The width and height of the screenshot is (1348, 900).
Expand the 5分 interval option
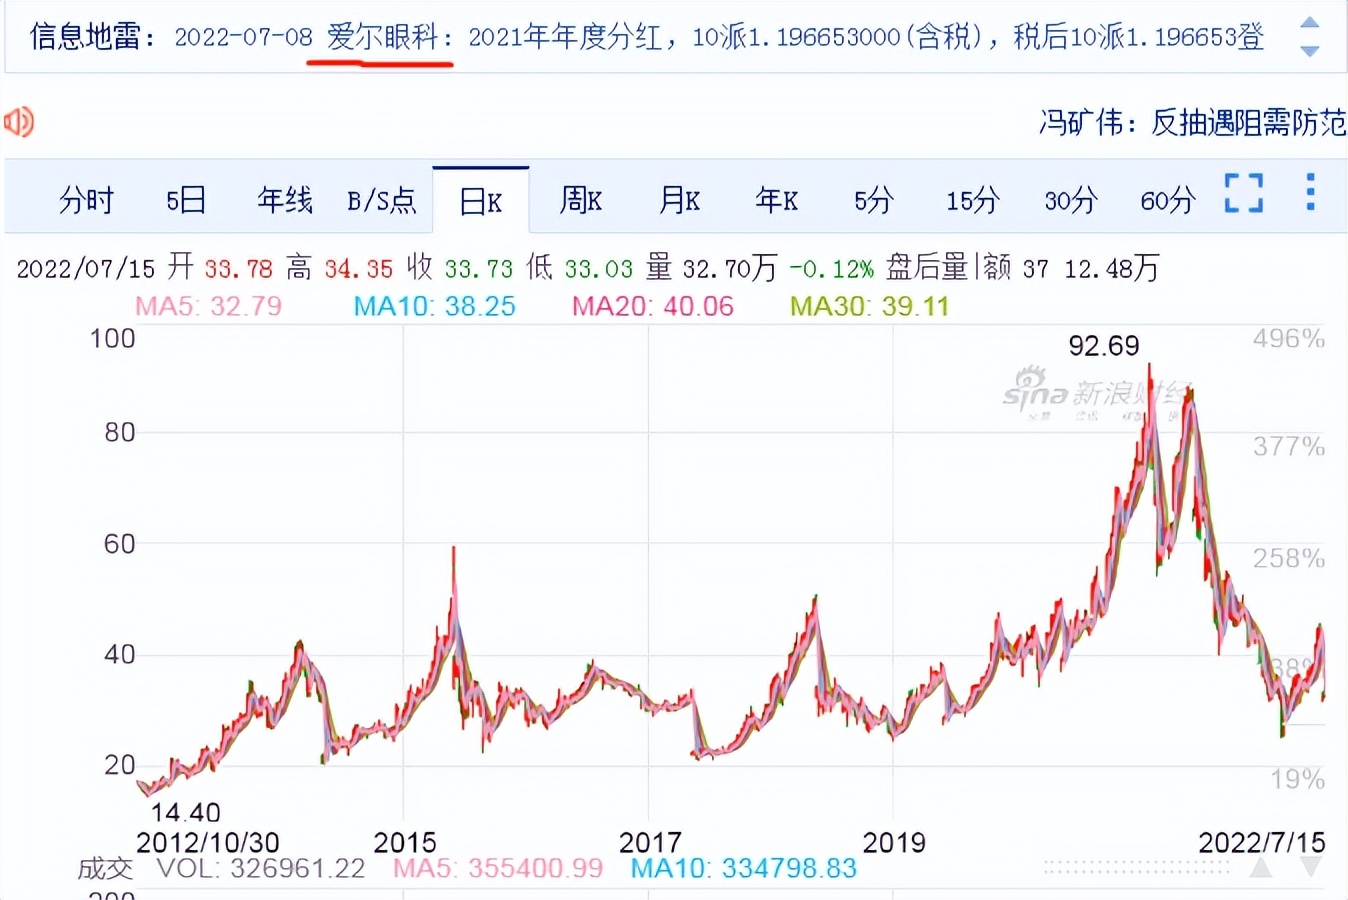[x=872, y=200]
